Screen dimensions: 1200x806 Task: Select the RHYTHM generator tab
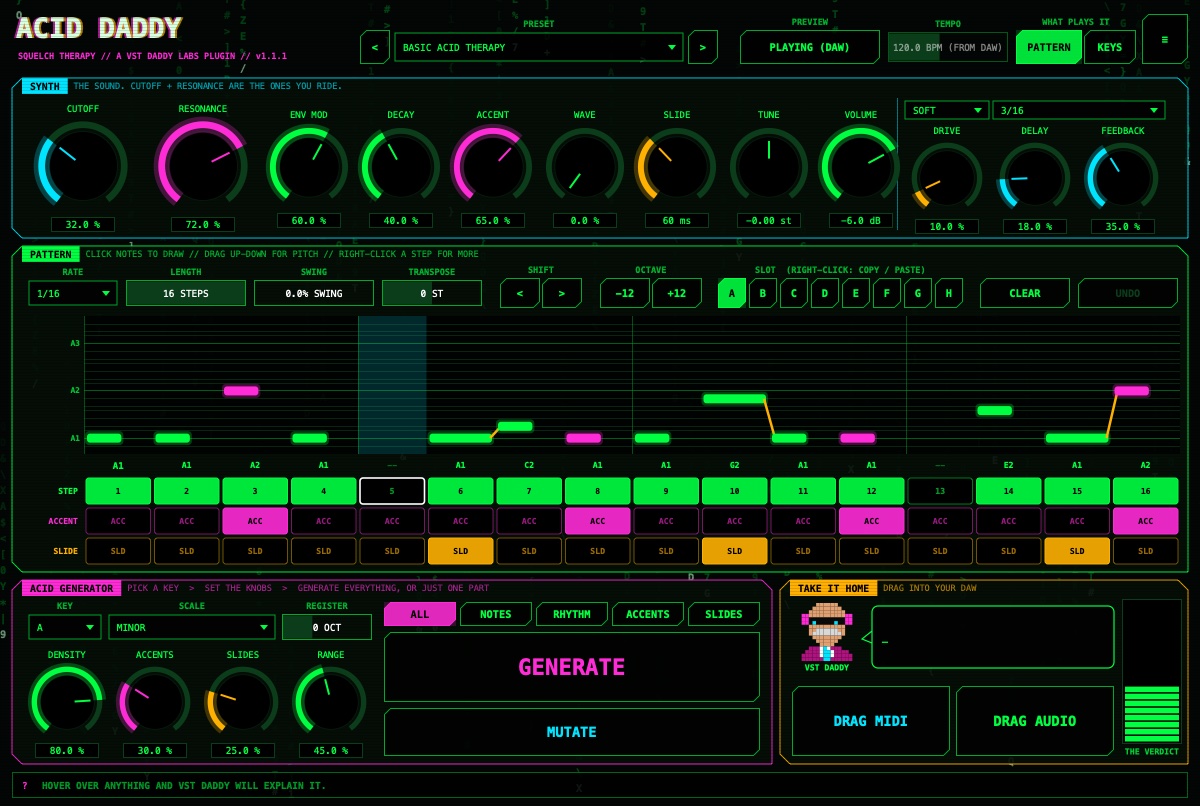coord(572,614)
